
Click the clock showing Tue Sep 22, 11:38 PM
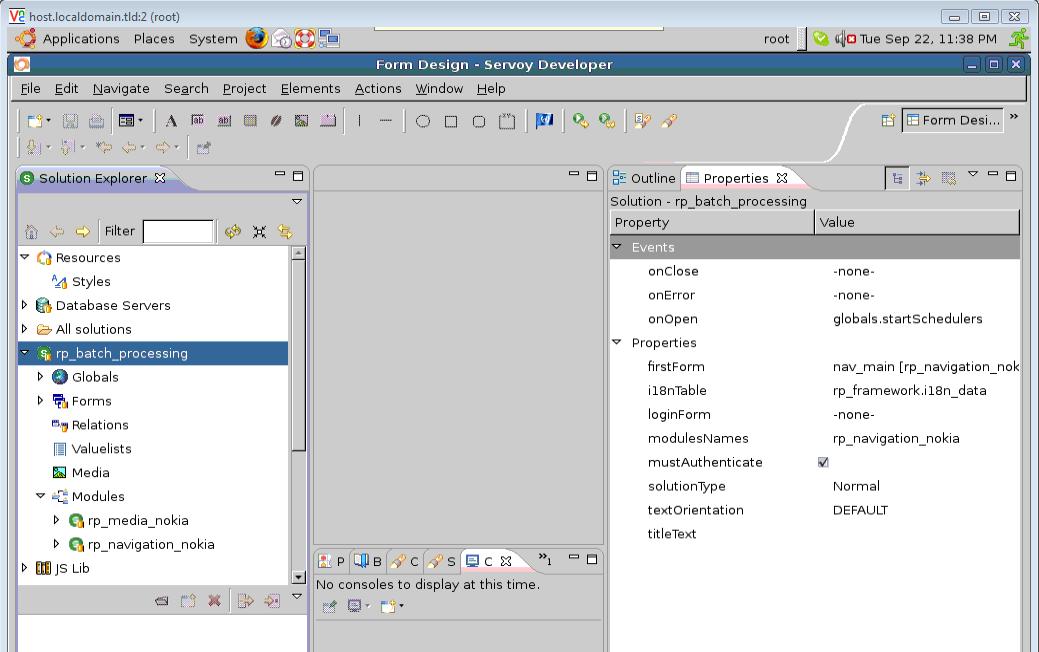(928, 39)
